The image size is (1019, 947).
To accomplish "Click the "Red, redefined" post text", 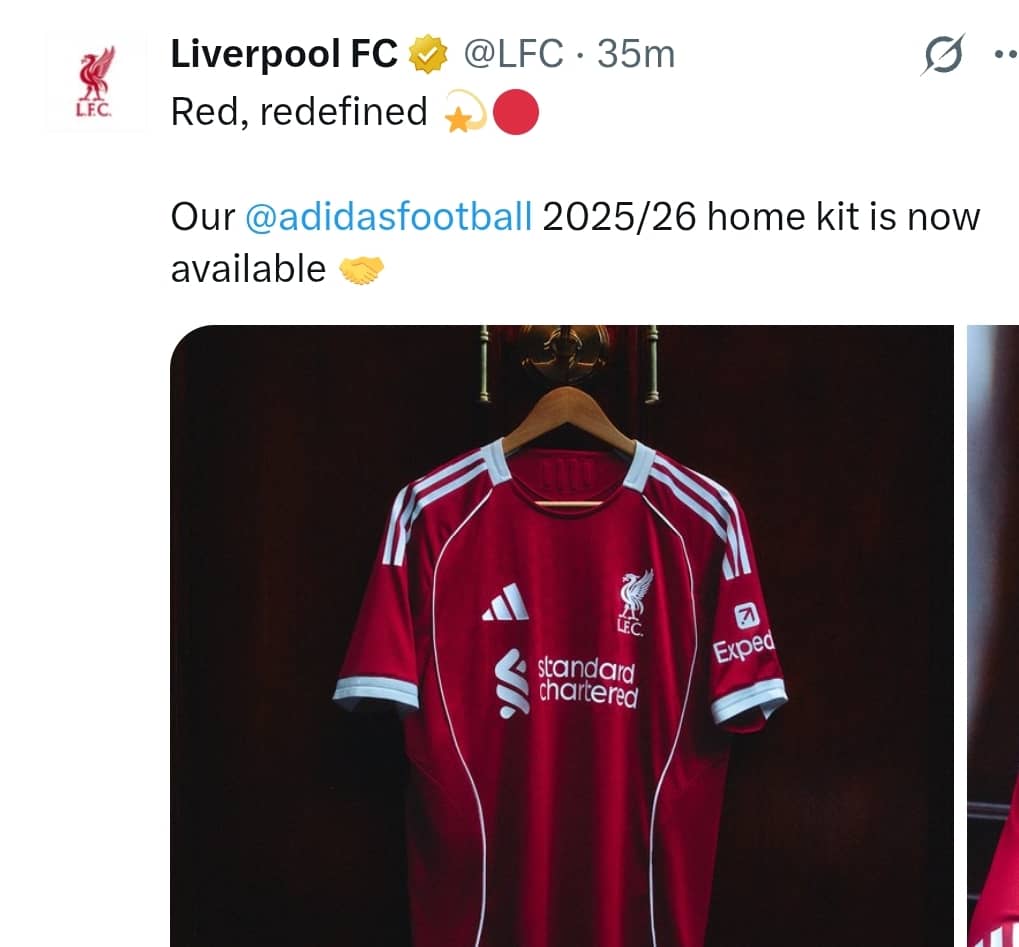I will [299, 112].
